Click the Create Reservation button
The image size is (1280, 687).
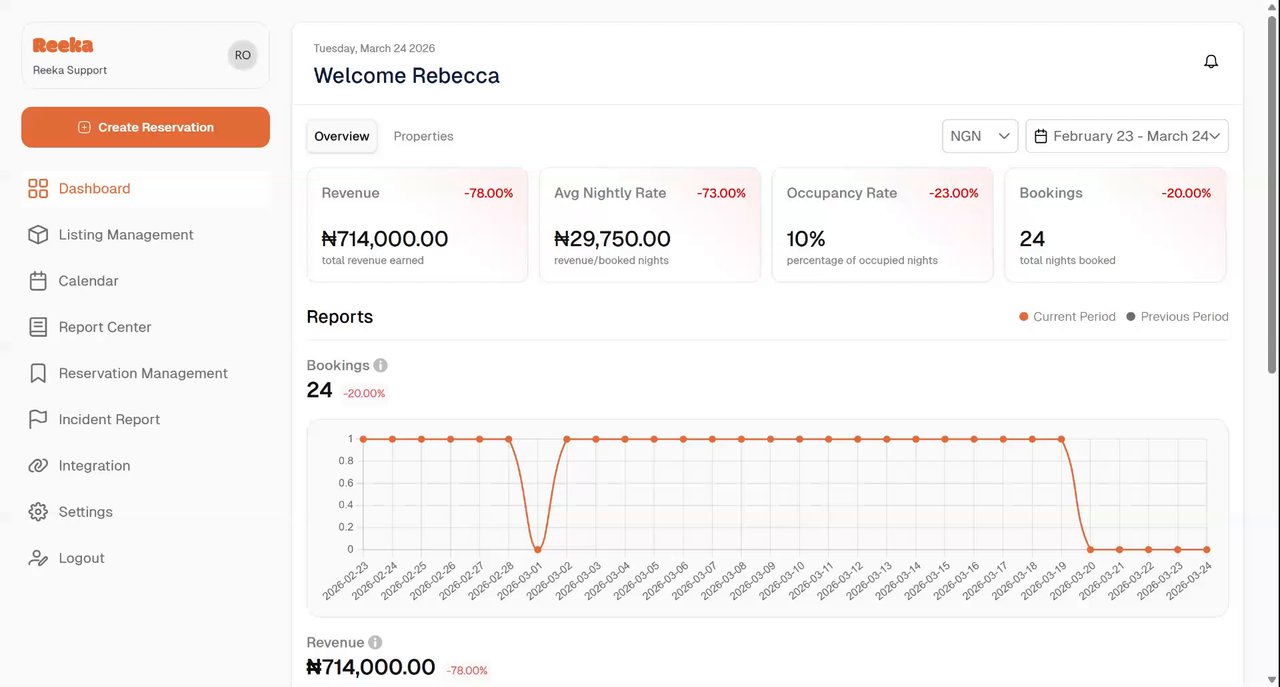click(146, 127)
